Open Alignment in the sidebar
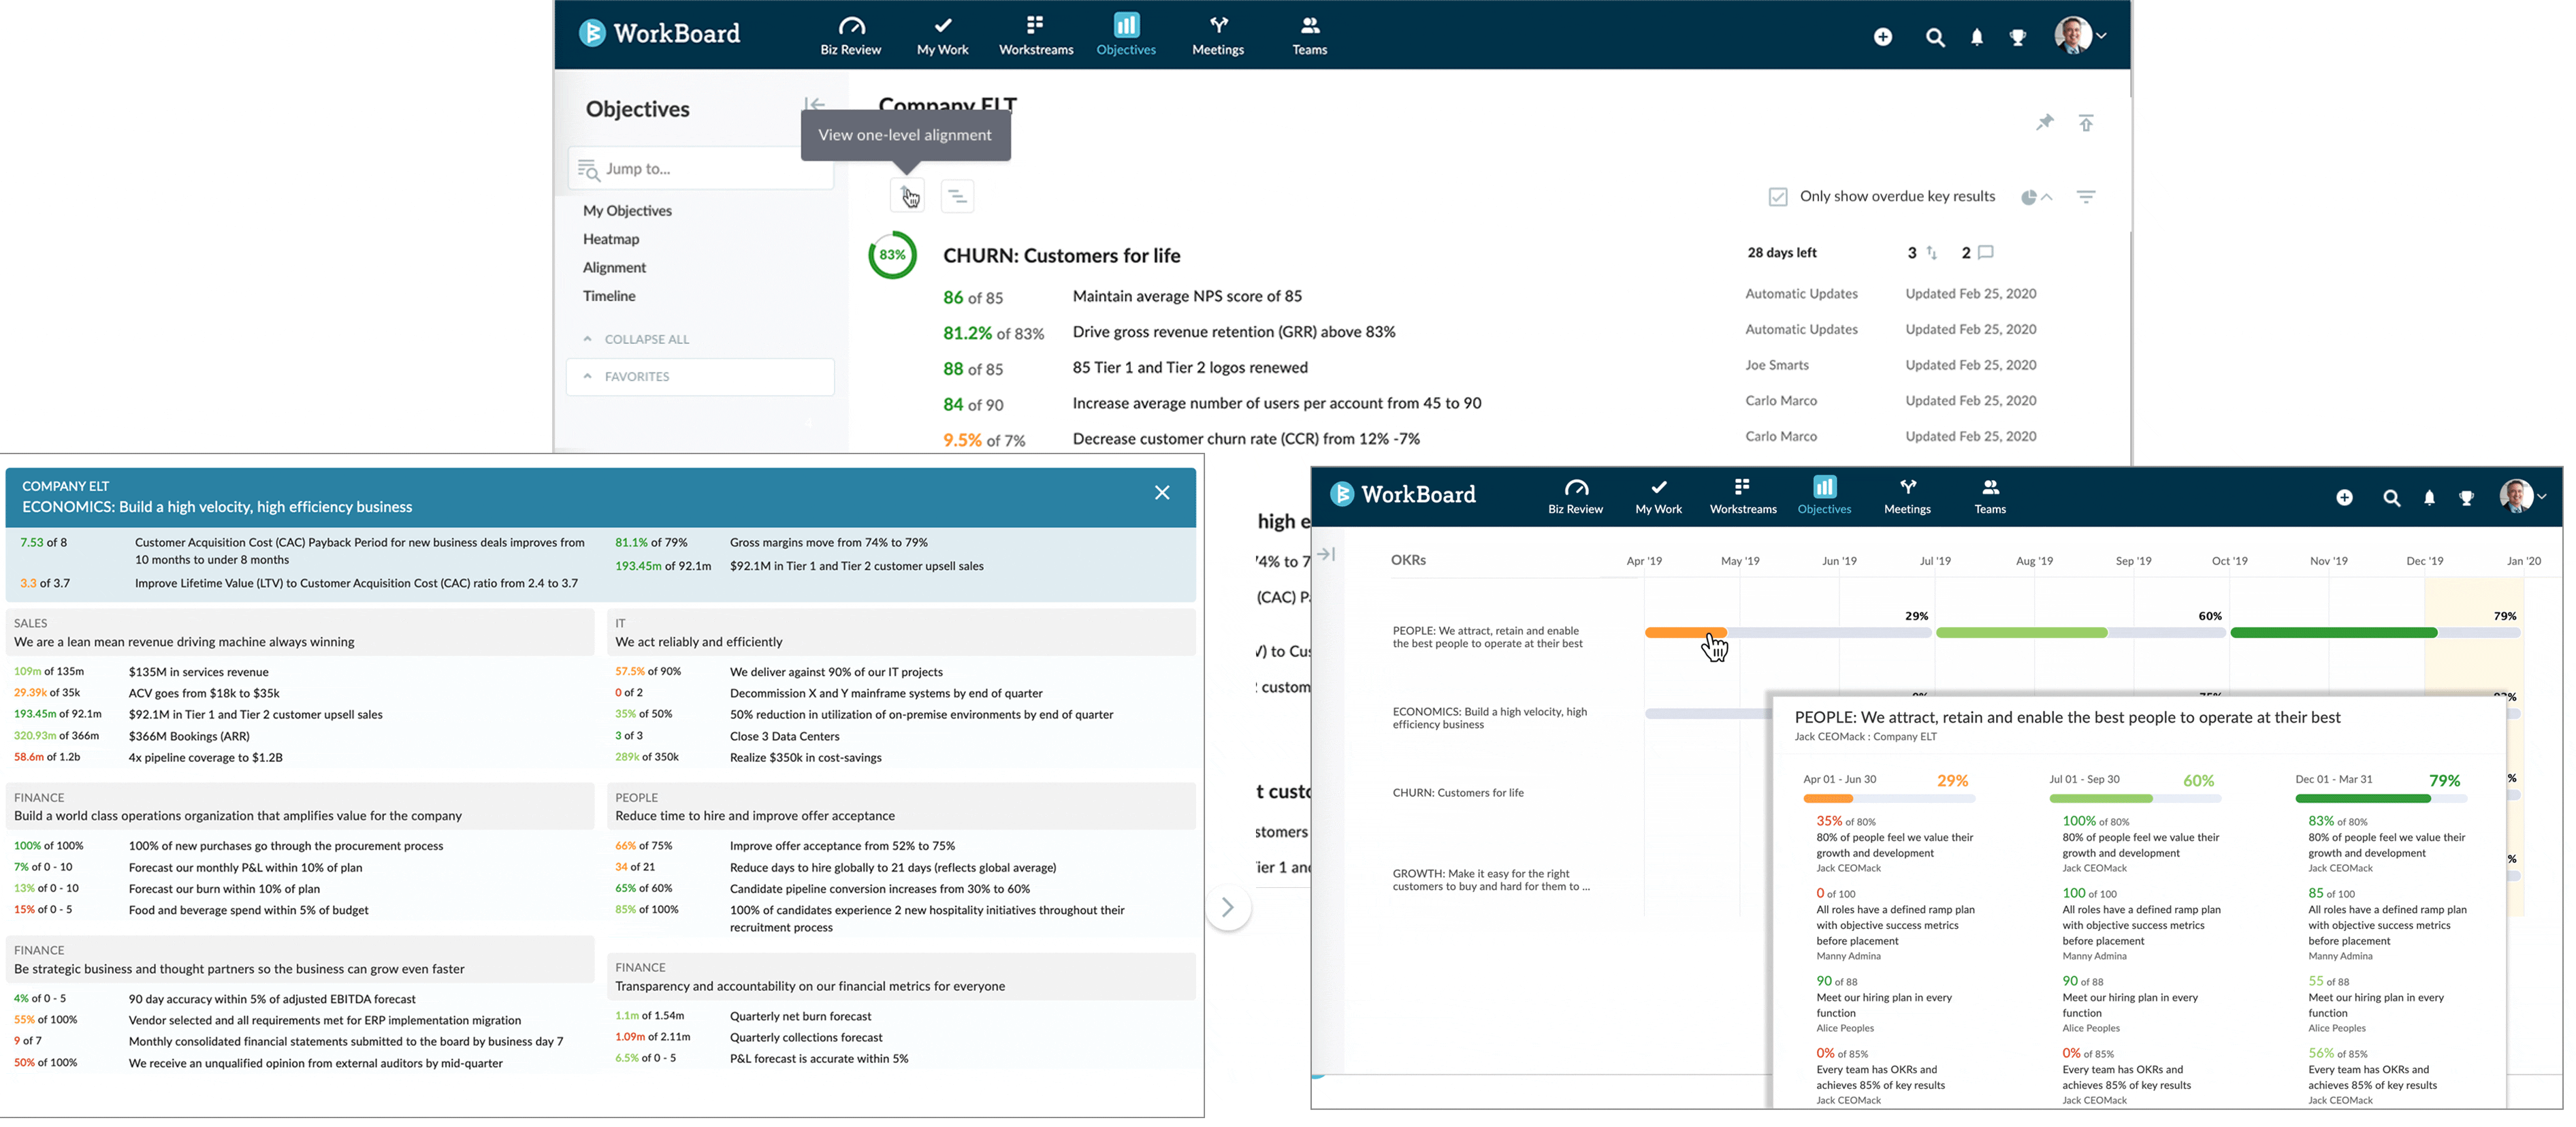This screenshot has width=2576, height=1127. pyautogui.click(x=614, y=268)
